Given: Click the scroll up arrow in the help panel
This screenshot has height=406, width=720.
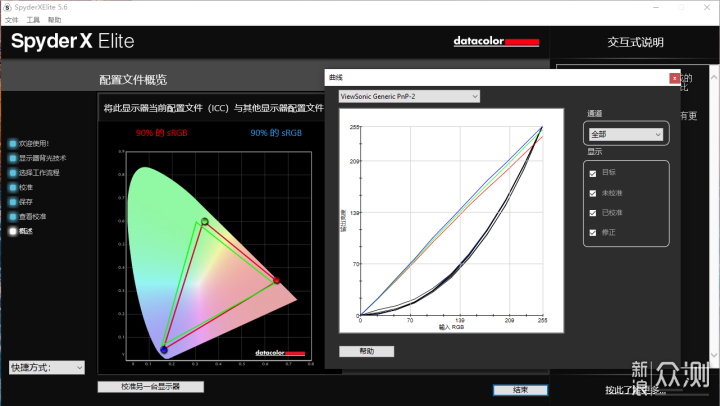Looking at the screenshot, I should [x=714, y=78].
